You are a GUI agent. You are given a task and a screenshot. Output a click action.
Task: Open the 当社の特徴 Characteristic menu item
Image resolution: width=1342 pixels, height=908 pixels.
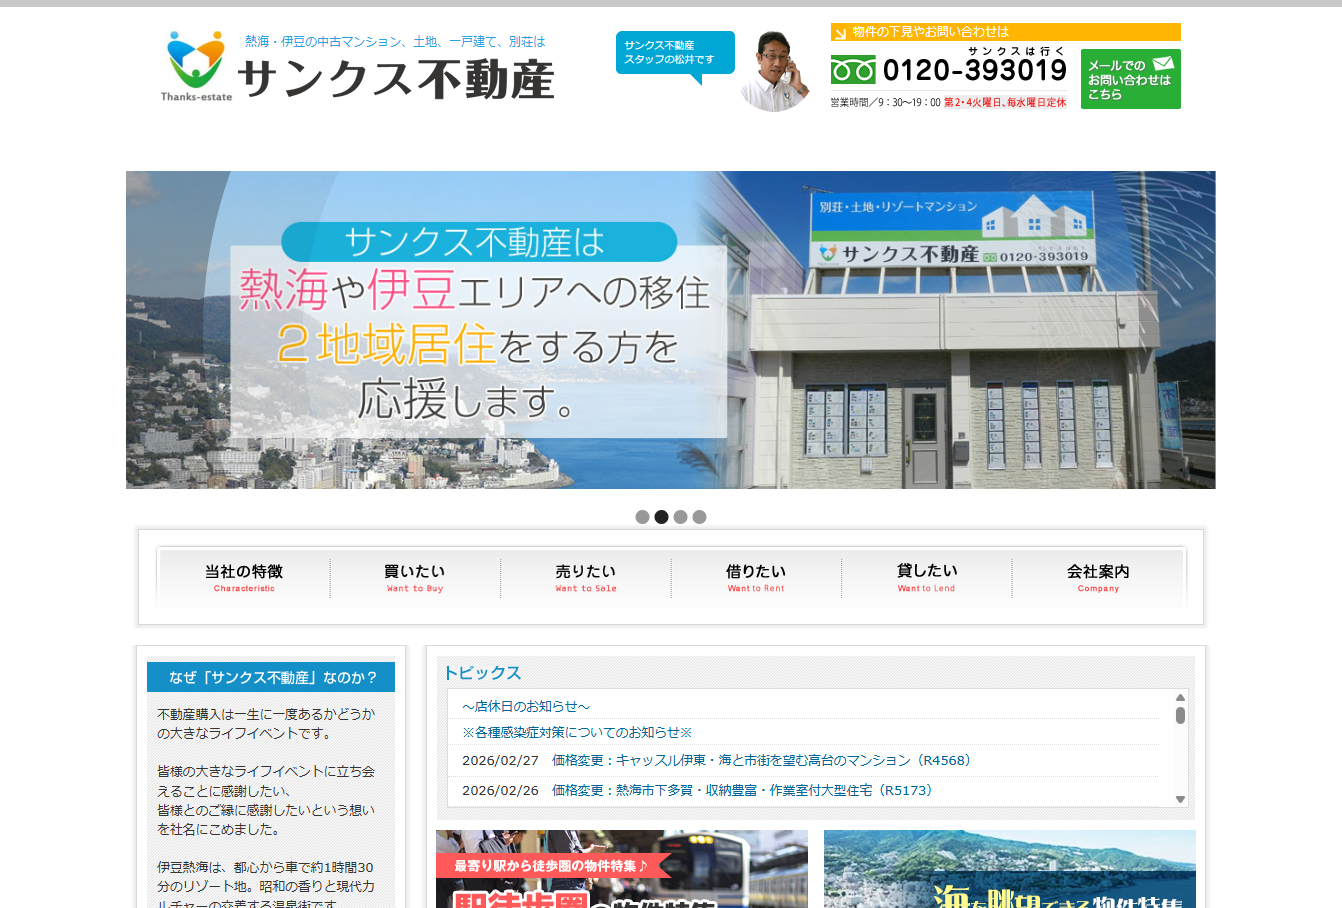(243, 577)
